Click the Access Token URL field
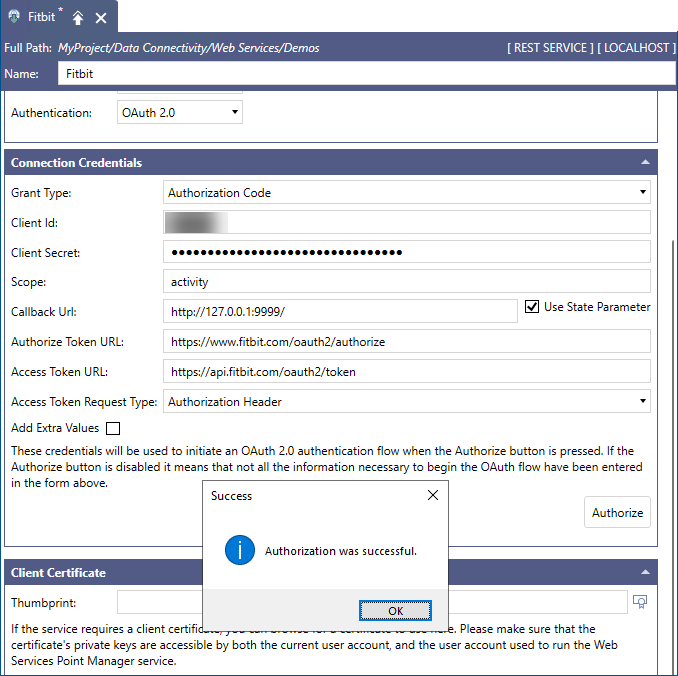 [406, 371]
